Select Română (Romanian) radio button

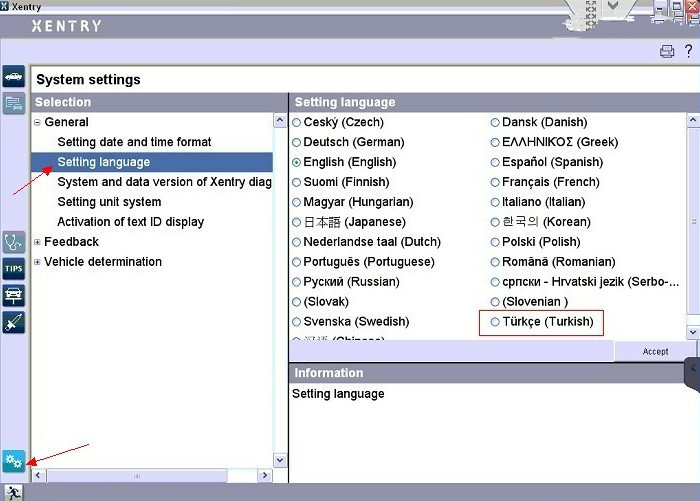495,262
